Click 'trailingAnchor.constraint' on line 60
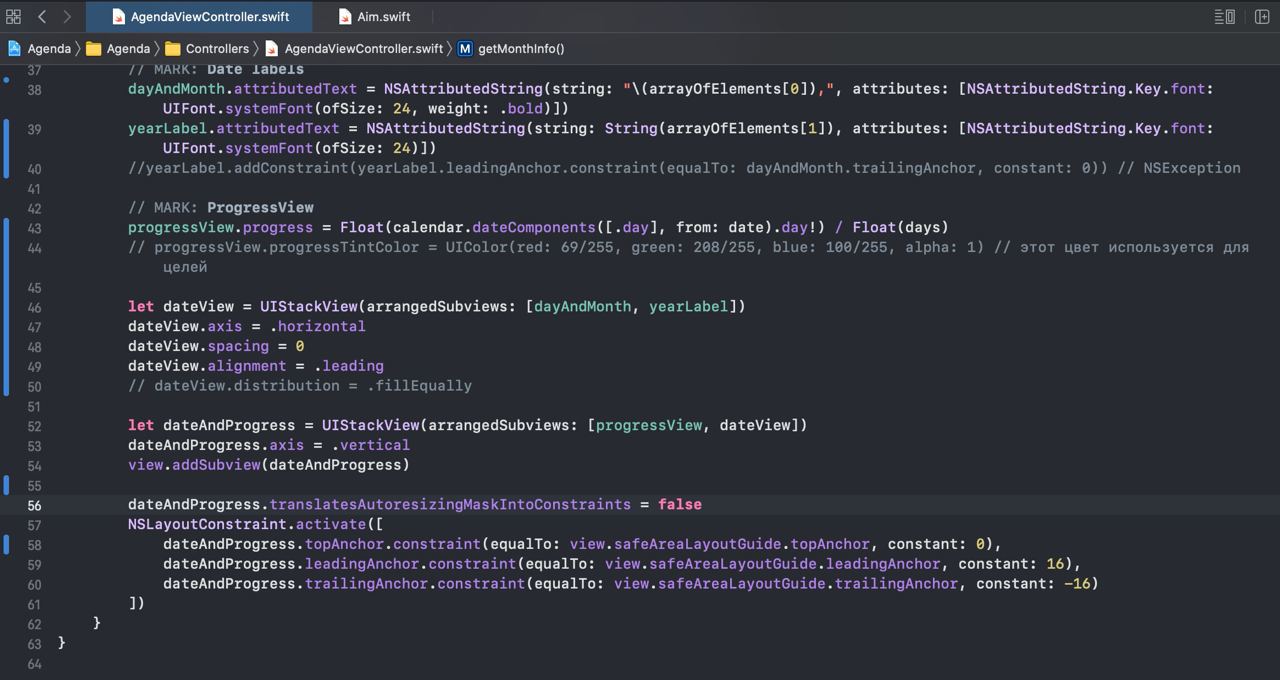This screenshot has width=1280, height=680. (x=415, y=583)
